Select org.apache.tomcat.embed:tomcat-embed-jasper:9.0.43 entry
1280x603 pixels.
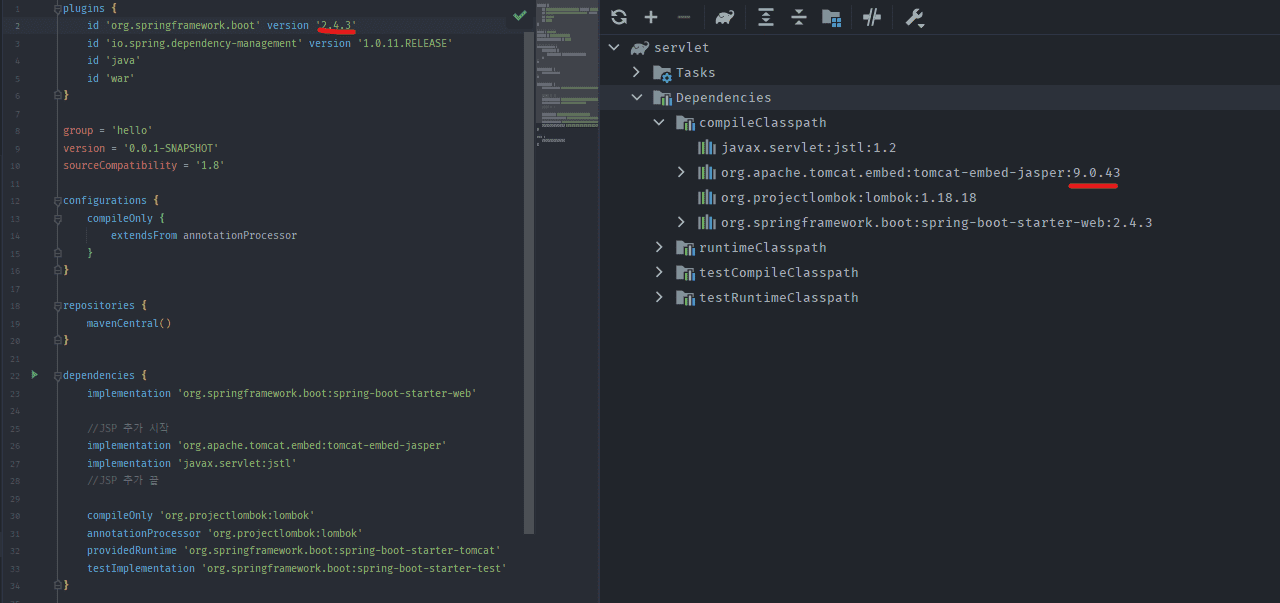tap(920, 173)
